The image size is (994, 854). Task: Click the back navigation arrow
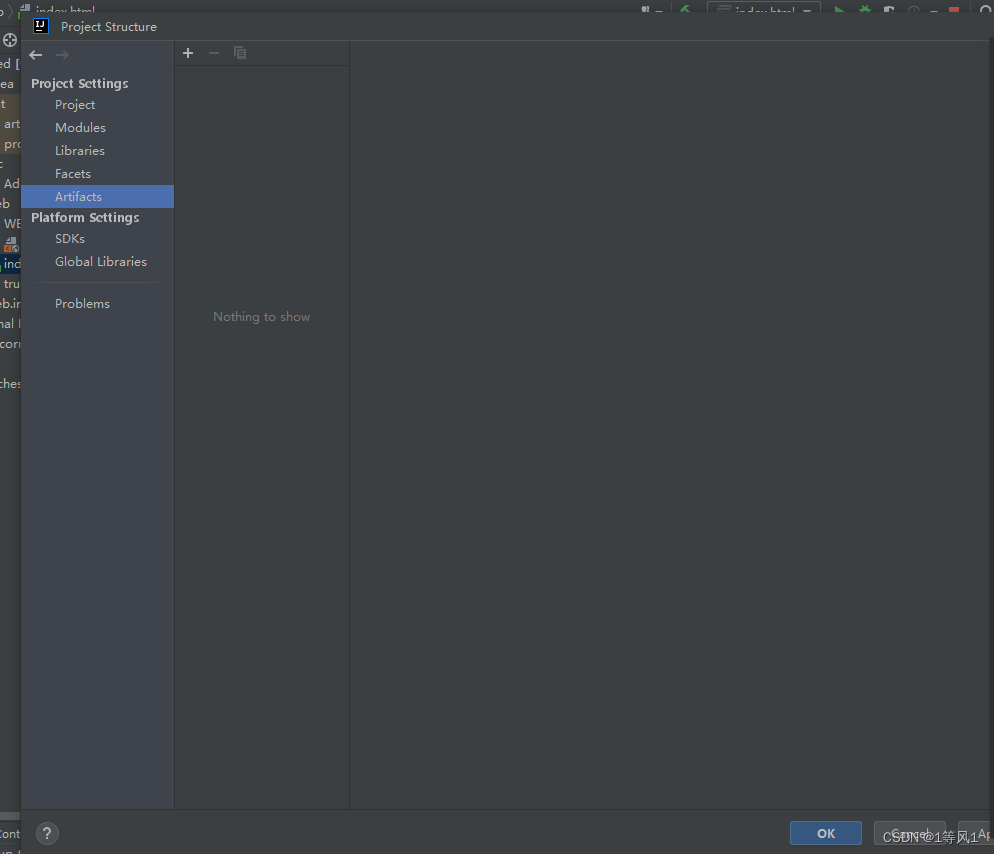(x=36, y=55)
